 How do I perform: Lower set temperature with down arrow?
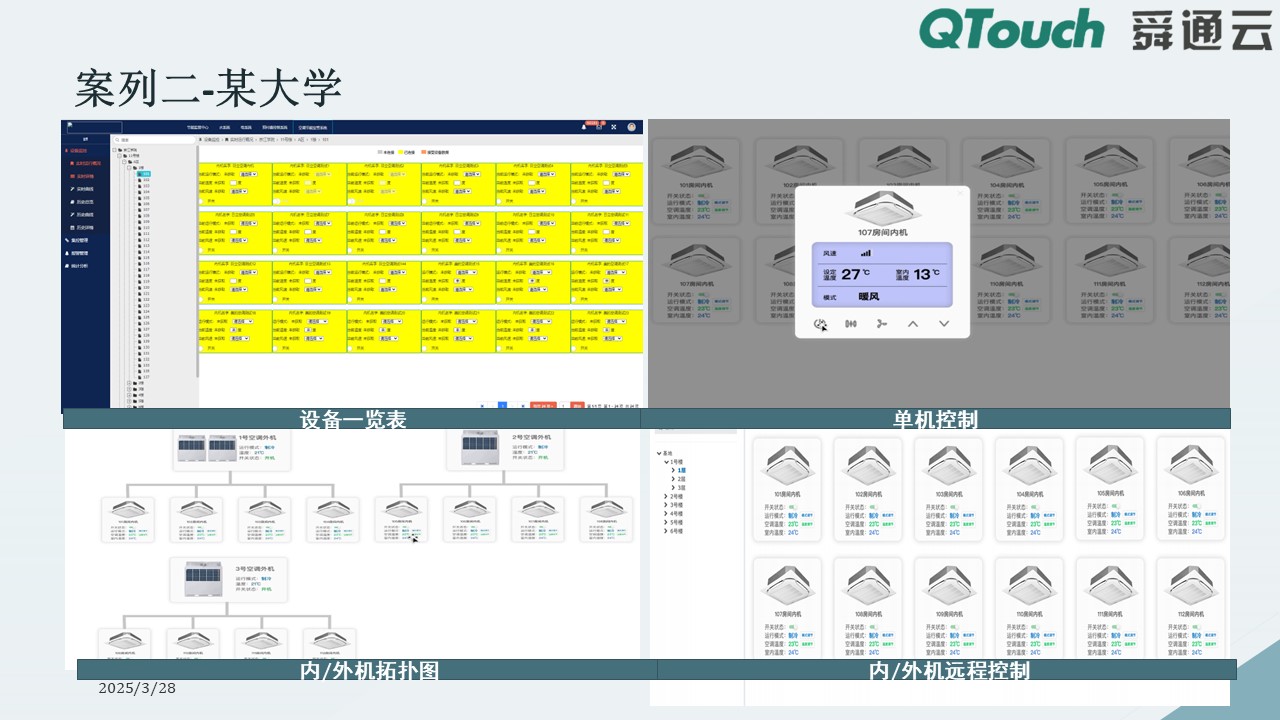[943, 324]
